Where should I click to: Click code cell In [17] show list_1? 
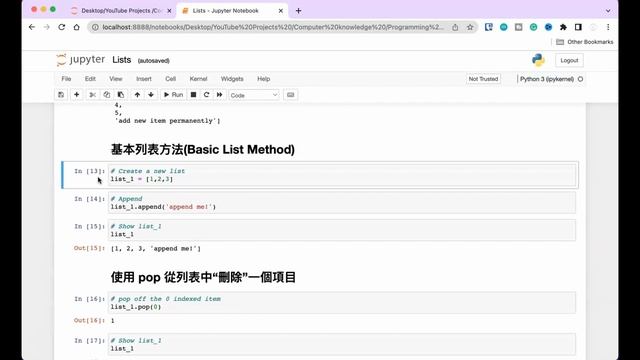pos(342,344)
